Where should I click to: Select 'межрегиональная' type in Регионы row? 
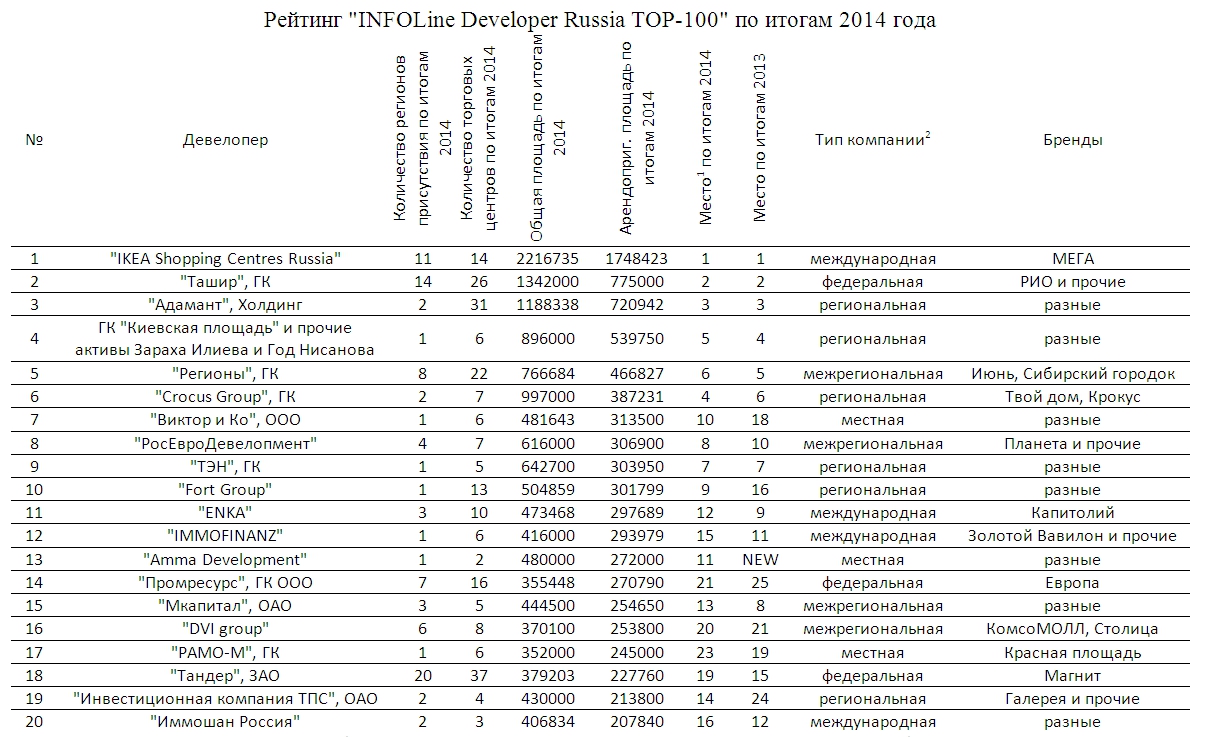[873, 374]
